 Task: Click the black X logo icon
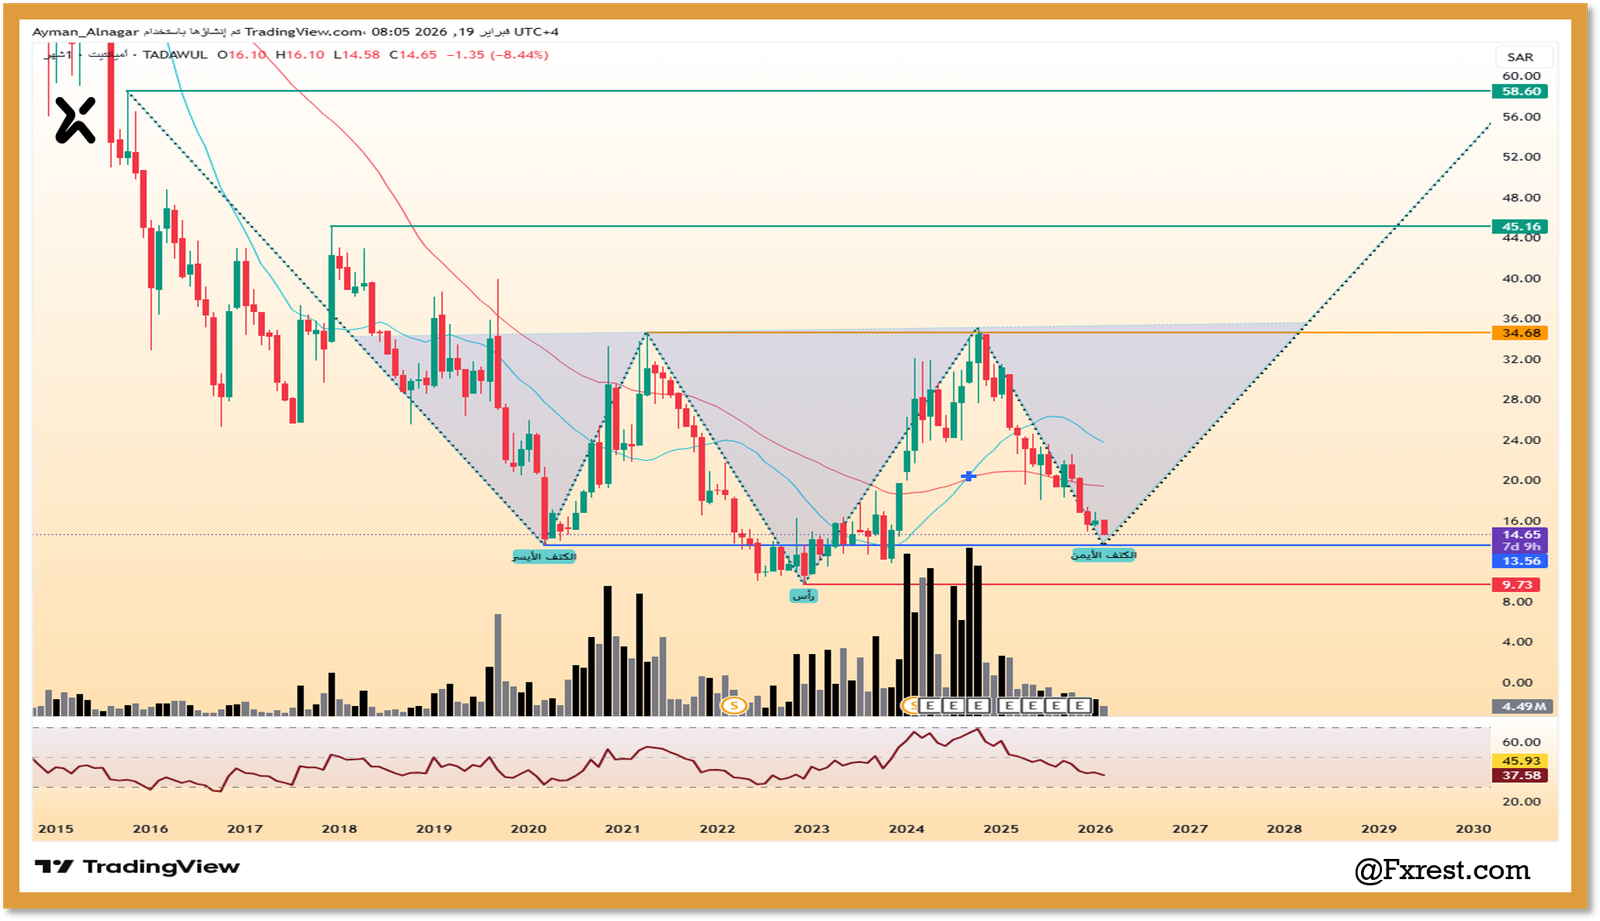75,120
